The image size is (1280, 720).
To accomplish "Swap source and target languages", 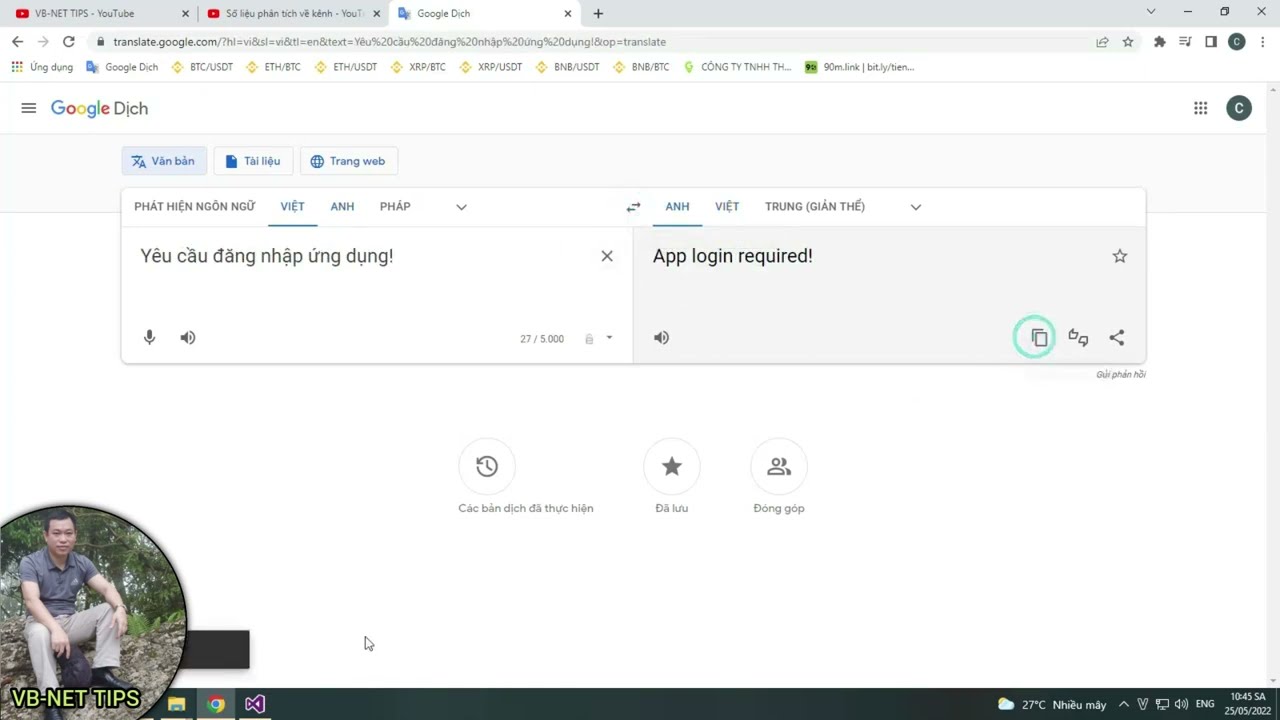I will 633,207.
